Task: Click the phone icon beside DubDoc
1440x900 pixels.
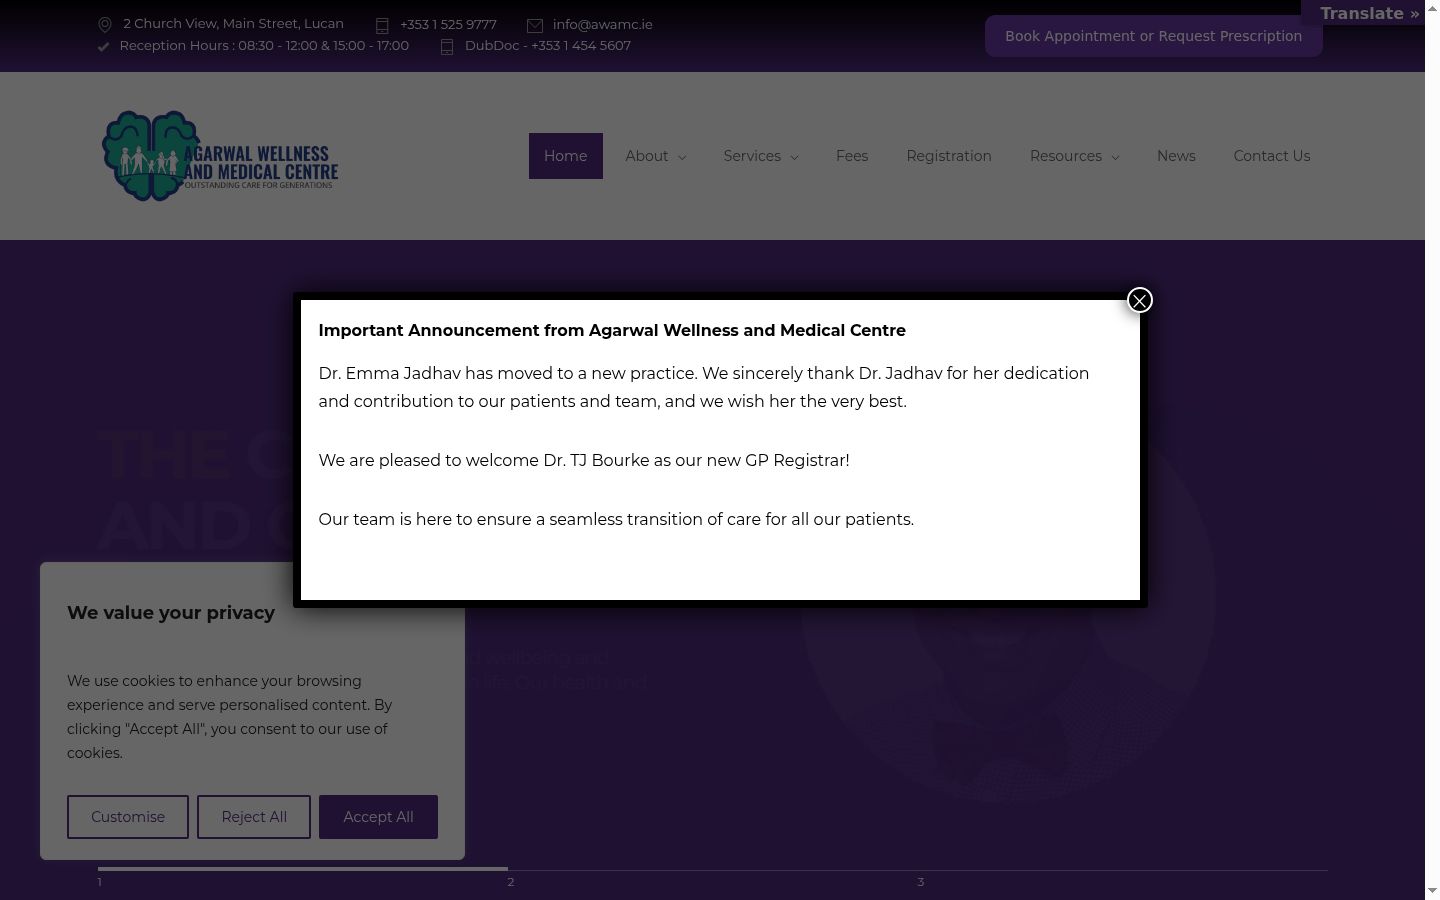Action: 447,47
